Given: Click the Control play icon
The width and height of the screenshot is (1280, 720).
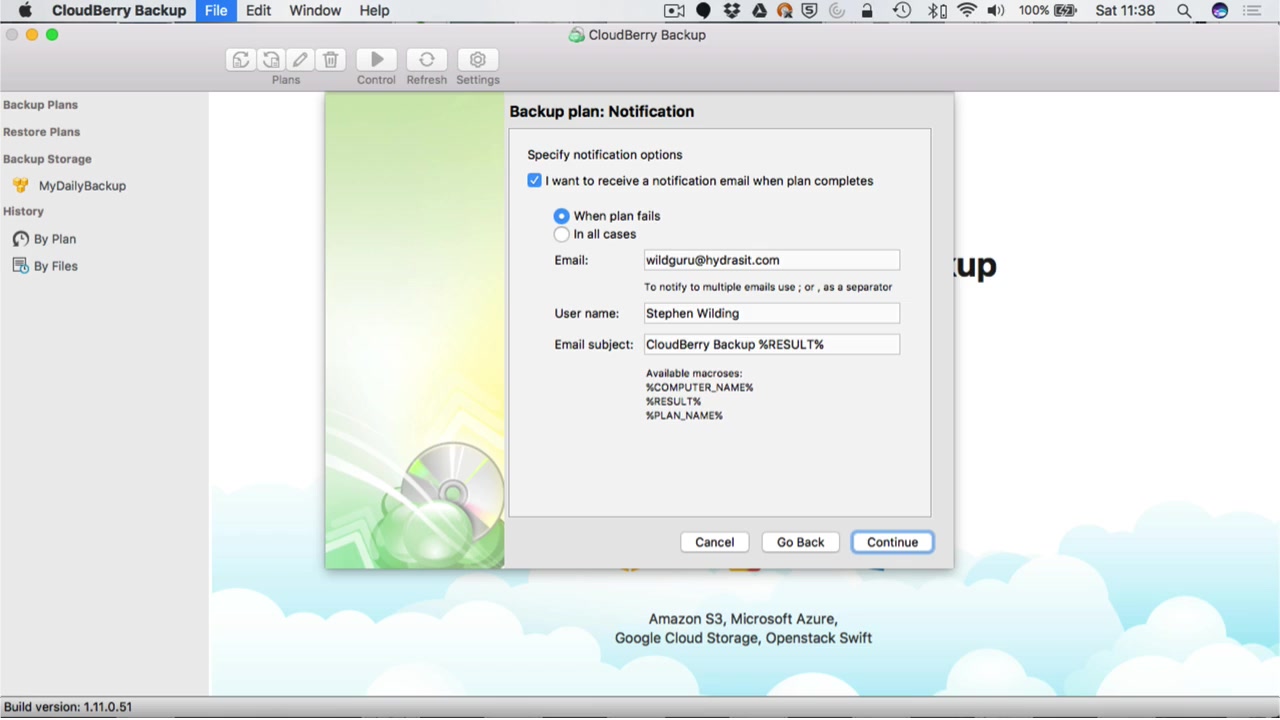Looking at the screenshot, I should (377, 60).
